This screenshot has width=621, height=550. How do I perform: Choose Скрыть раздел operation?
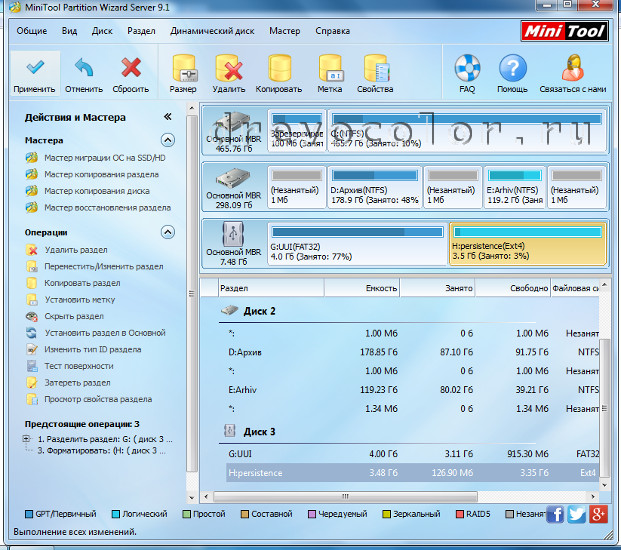click(65, 316)
